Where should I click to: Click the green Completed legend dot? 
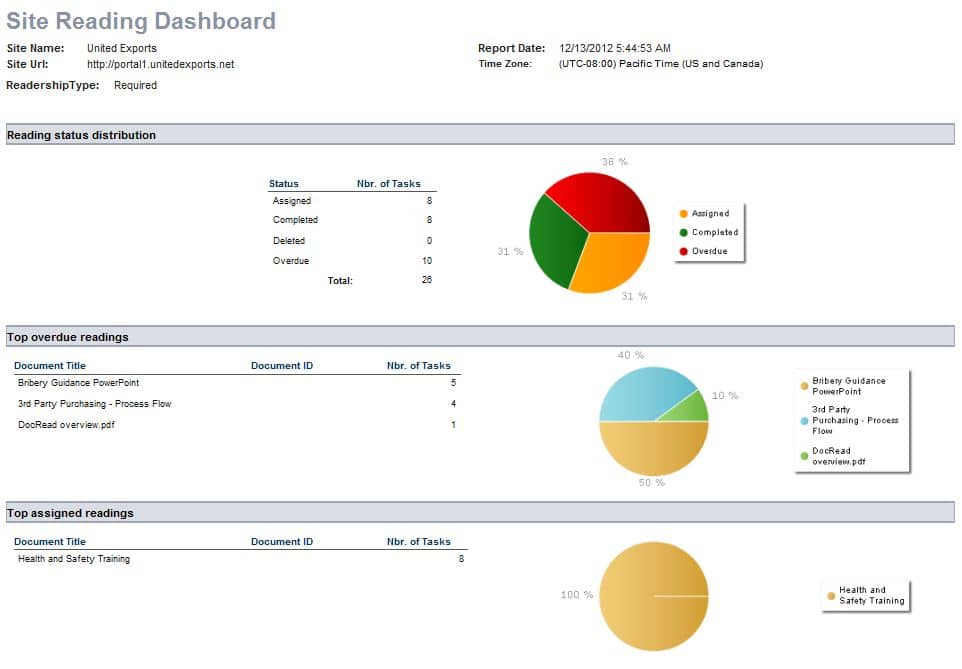[683, 233]
